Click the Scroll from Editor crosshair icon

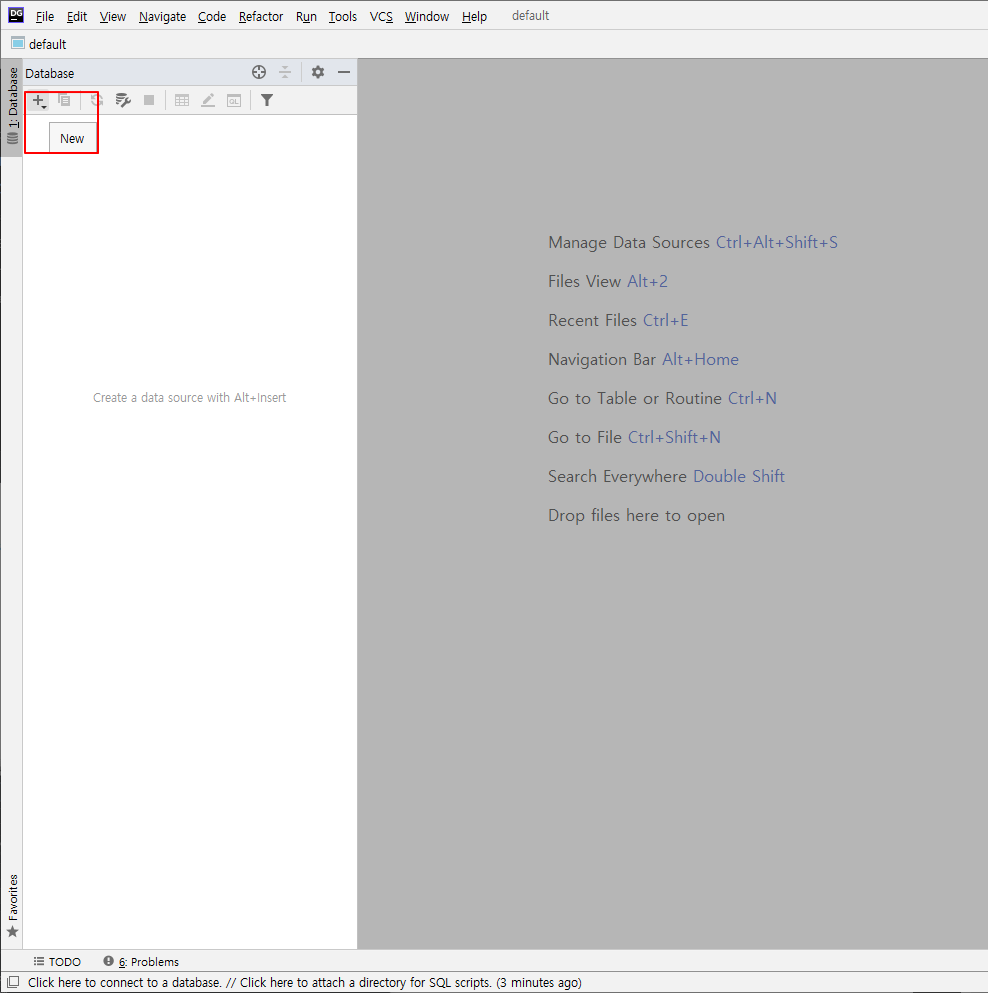click(x=258, y=72)
